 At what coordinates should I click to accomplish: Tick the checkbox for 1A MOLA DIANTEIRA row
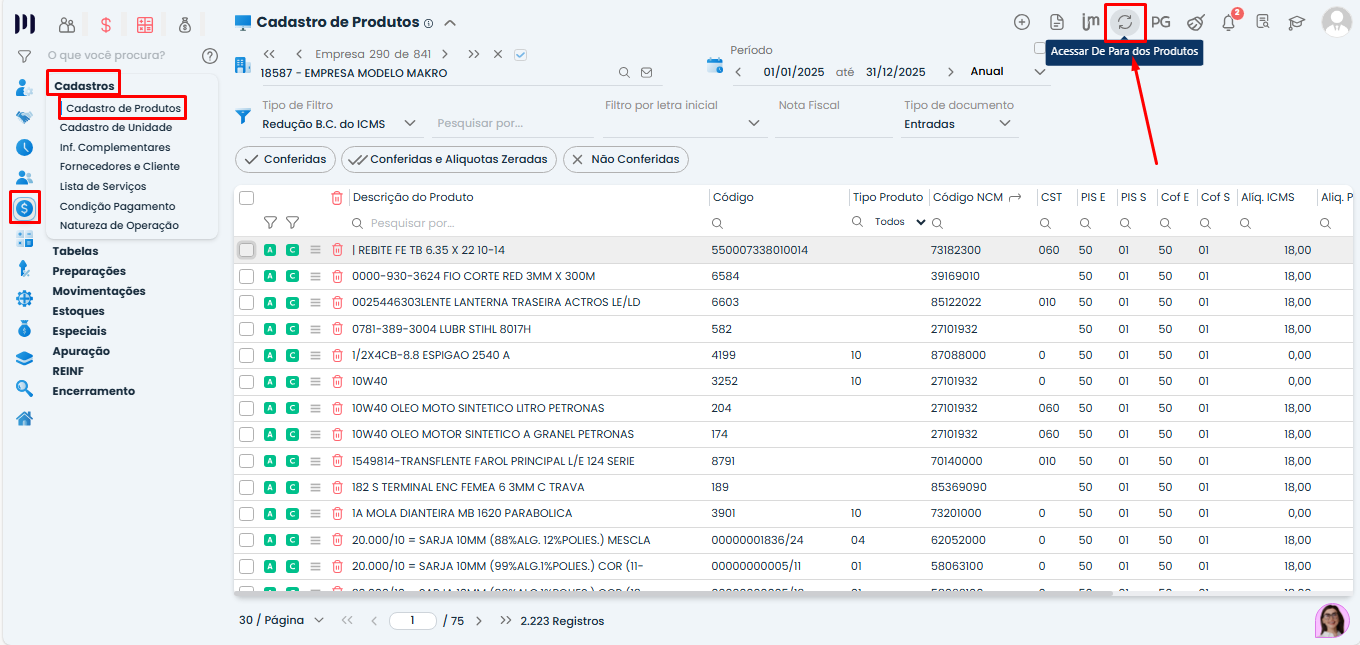click(x=247, y=513)
